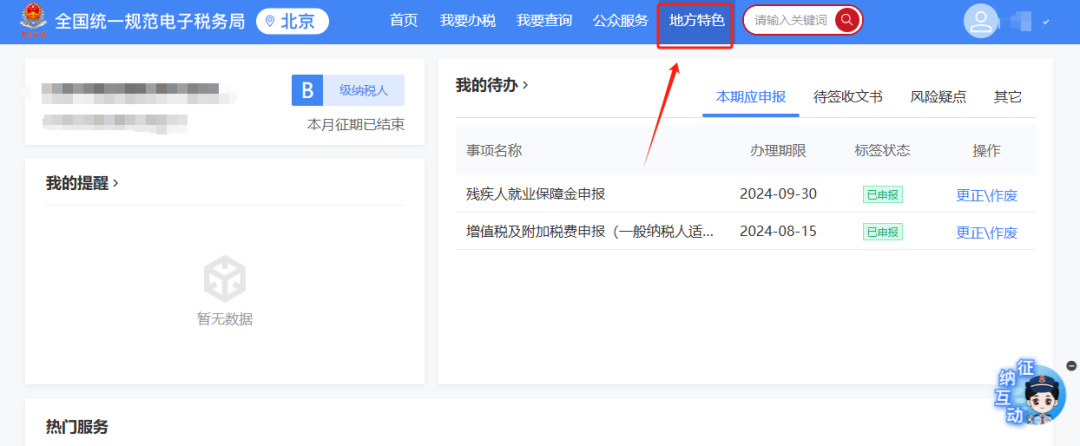1080x446 pixels.
Task: Click the 热门服务 section heading
Action: (77, 427)
